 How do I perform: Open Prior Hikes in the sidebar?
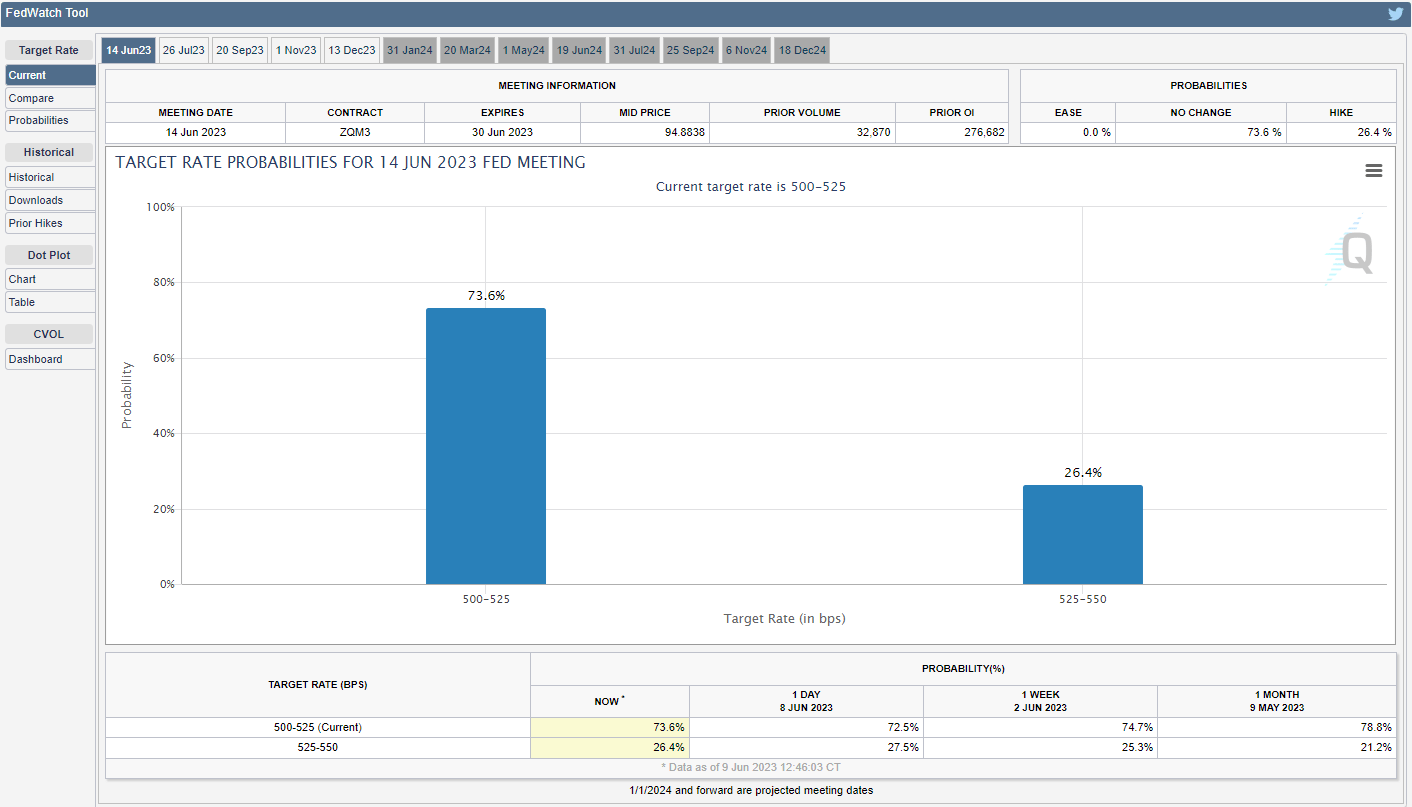tap(50, 223)
